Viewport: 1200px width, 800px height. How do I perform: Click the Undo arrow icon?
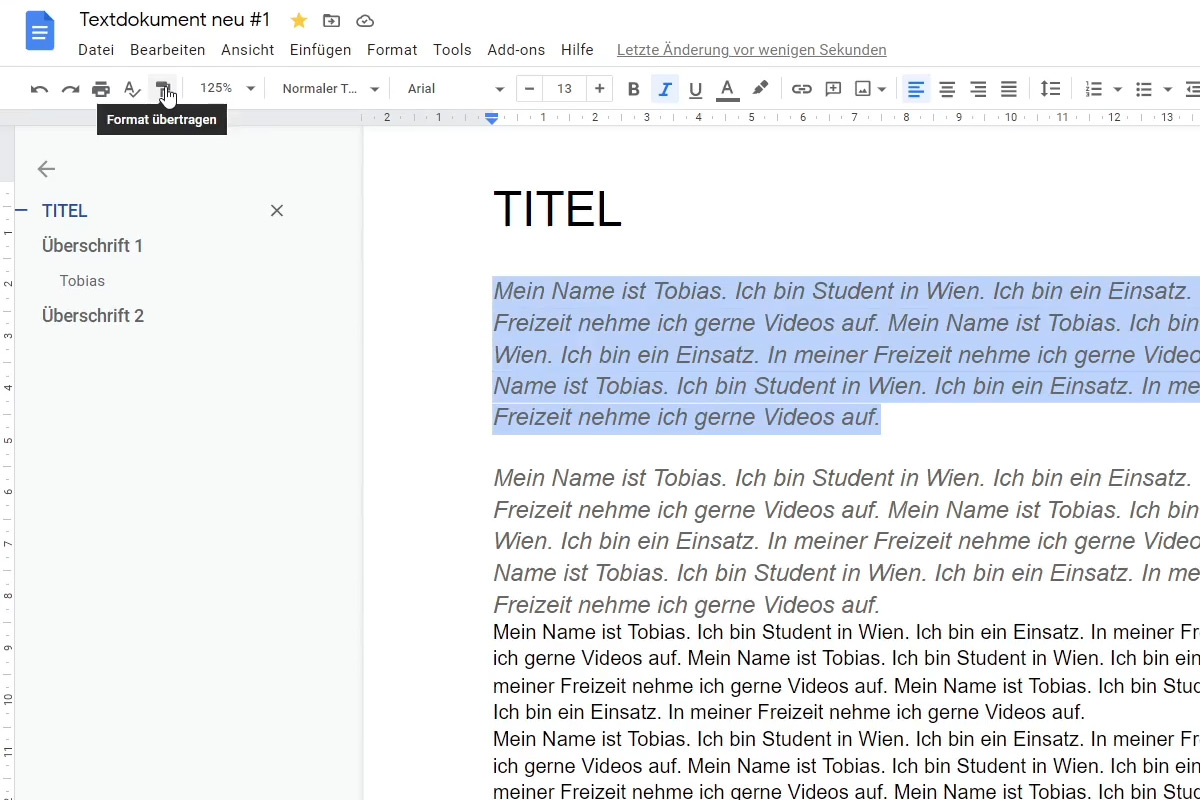[39, 89]
